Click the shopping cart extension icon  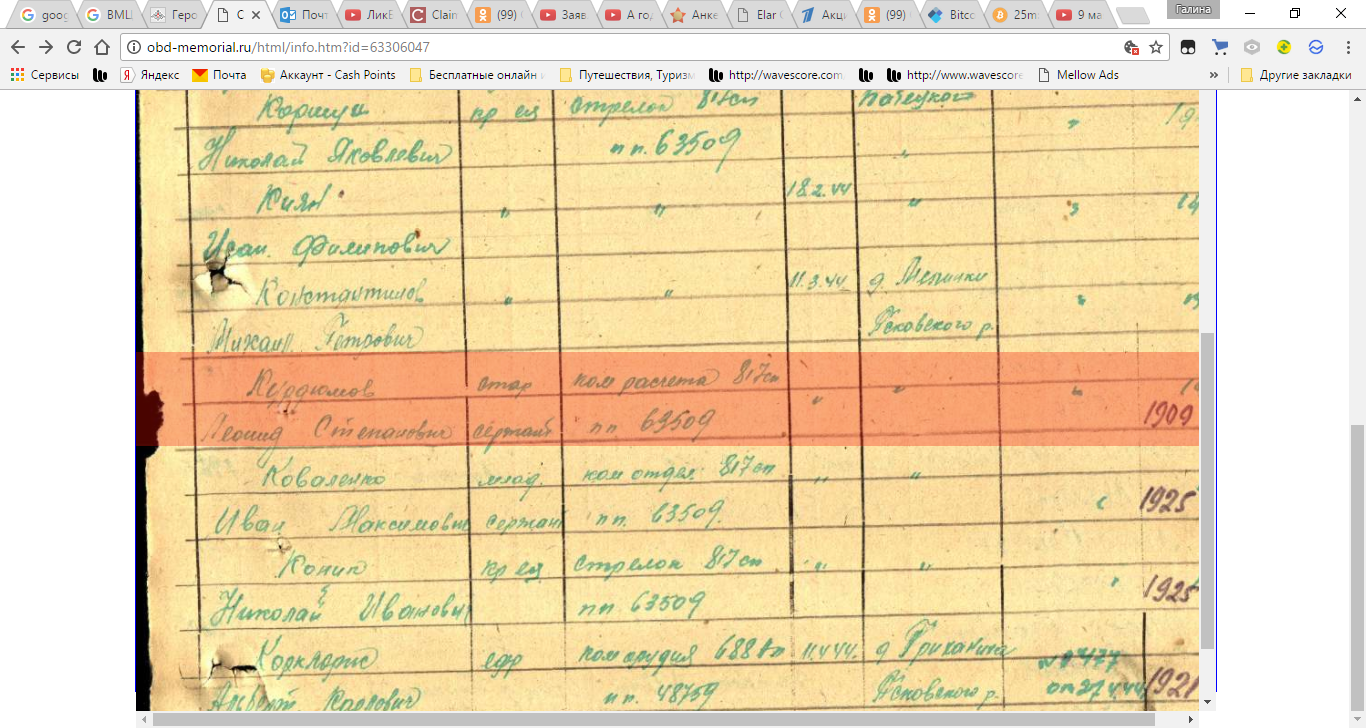1220,47
